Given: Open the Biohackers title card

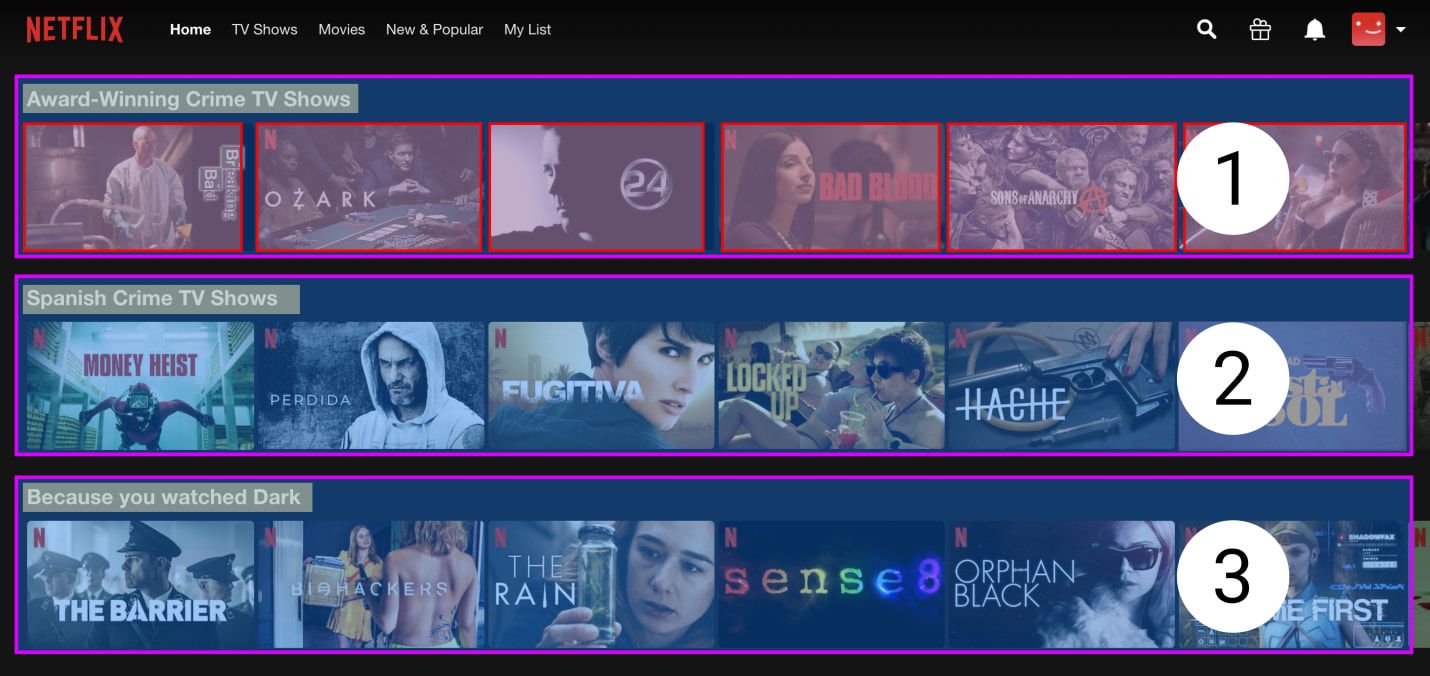Looking at the screenshot, I should pos(371,584).
